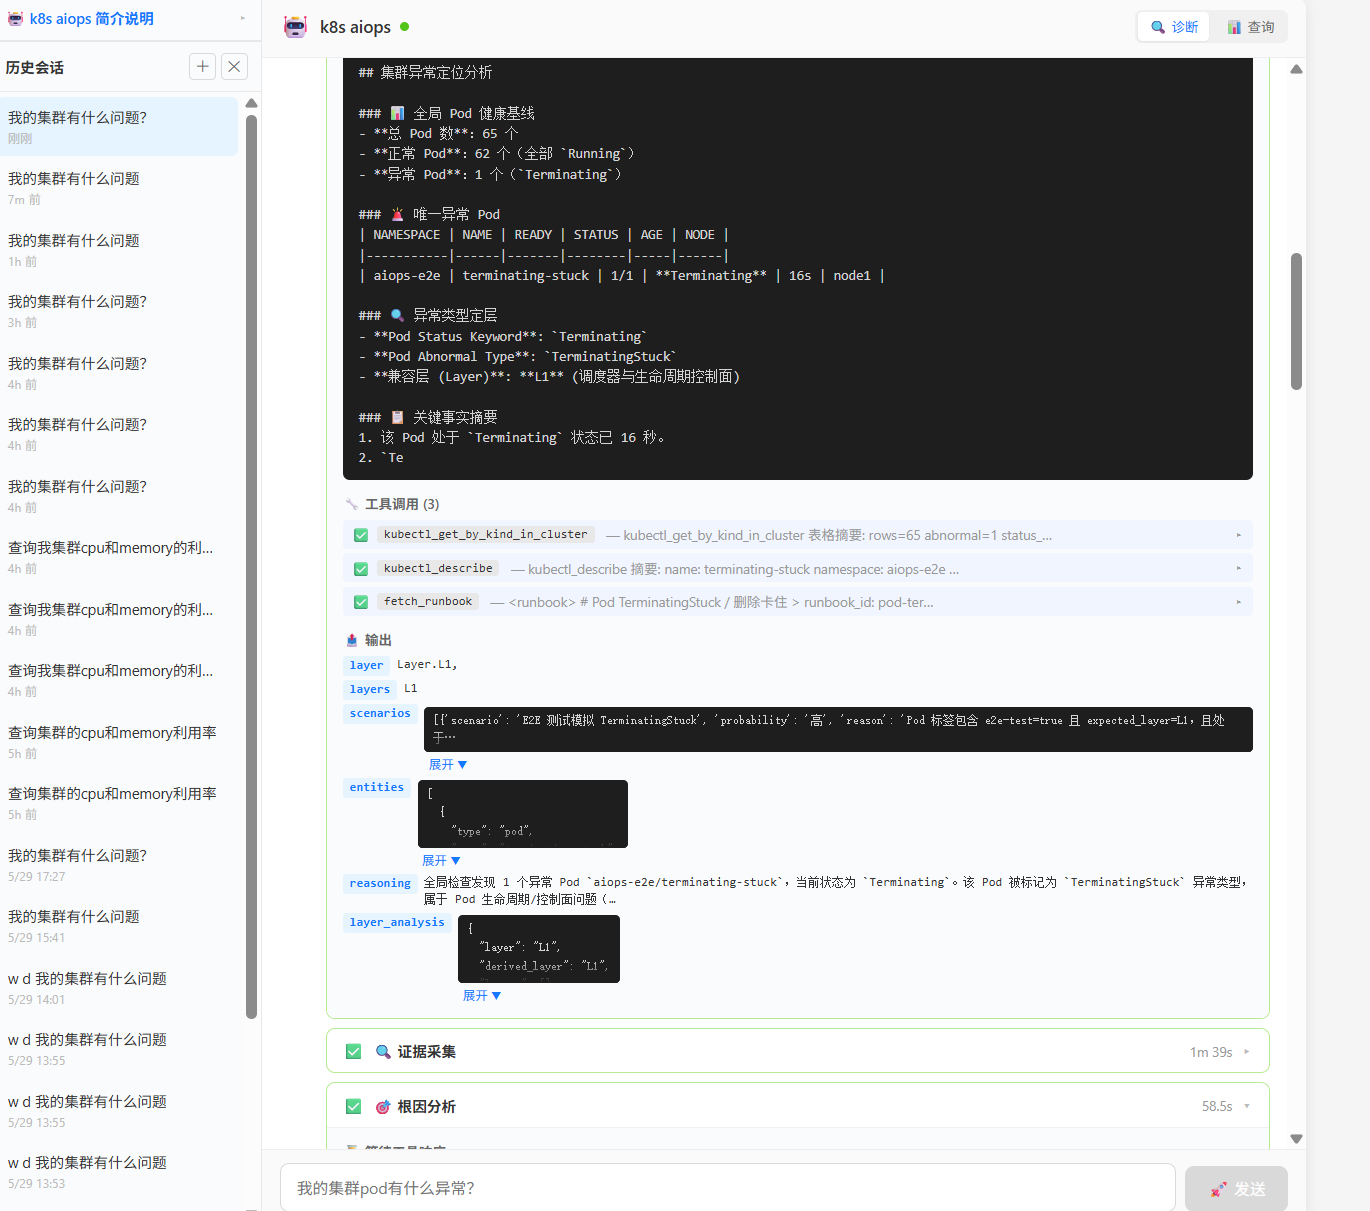Click the fetch_runbook tool tag
Viewport: 1370px width, 1211px height.
click(428, 601)
